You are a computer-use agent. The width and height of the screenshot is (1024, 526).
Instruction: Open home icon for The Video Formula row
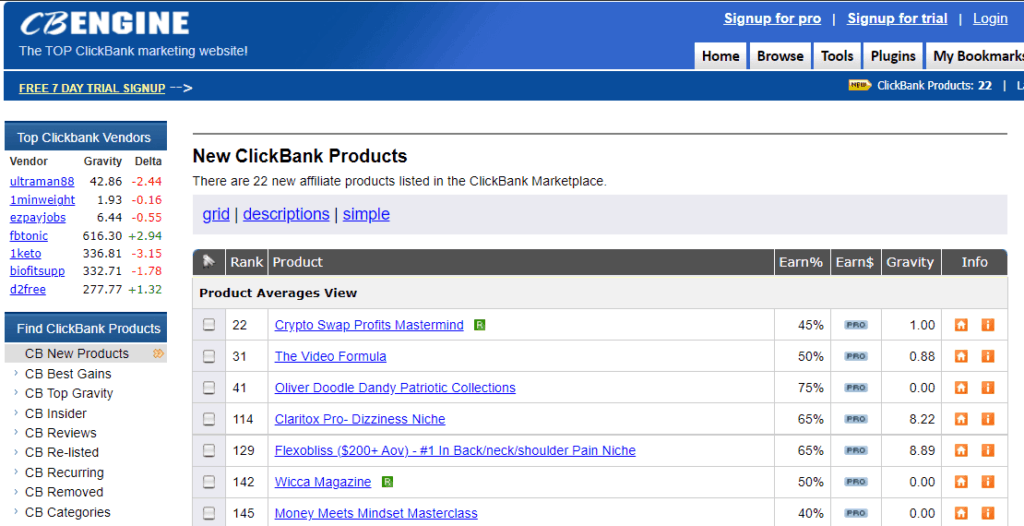(x=961, y=356)
